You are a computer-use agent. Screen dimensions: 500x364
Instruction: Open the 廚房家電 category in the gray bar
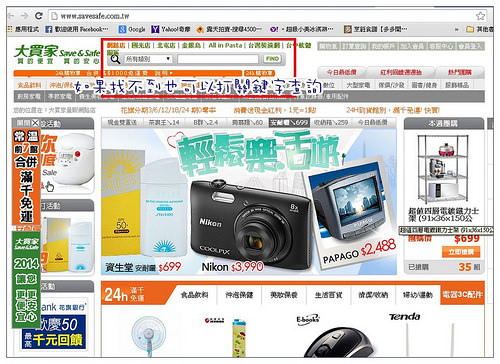tap(29, 96)
